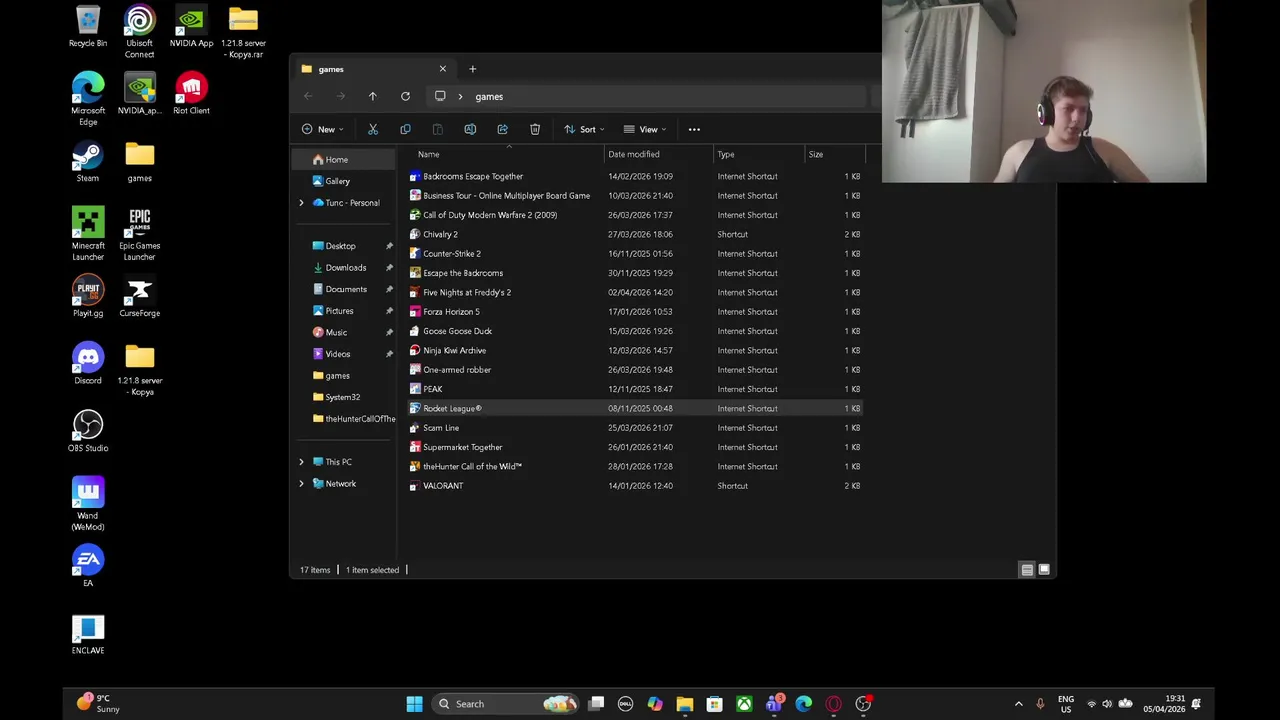
Task: Click the taskbar Search box
Action: (x=504, y=704)
